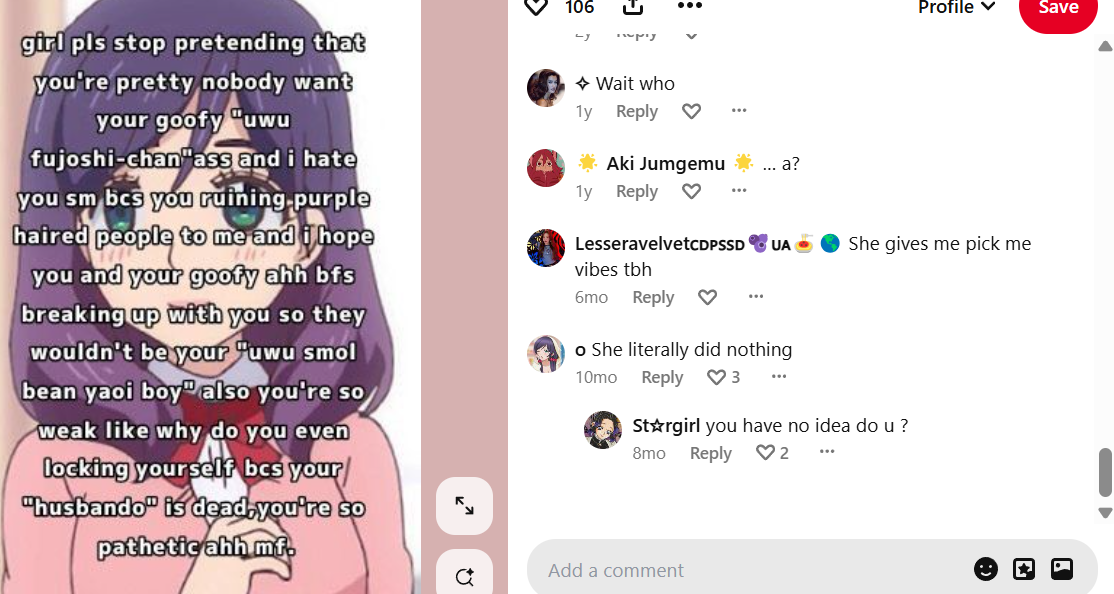Expand the pin image to full view
The image size is (1114, 594).
point(464,506)
